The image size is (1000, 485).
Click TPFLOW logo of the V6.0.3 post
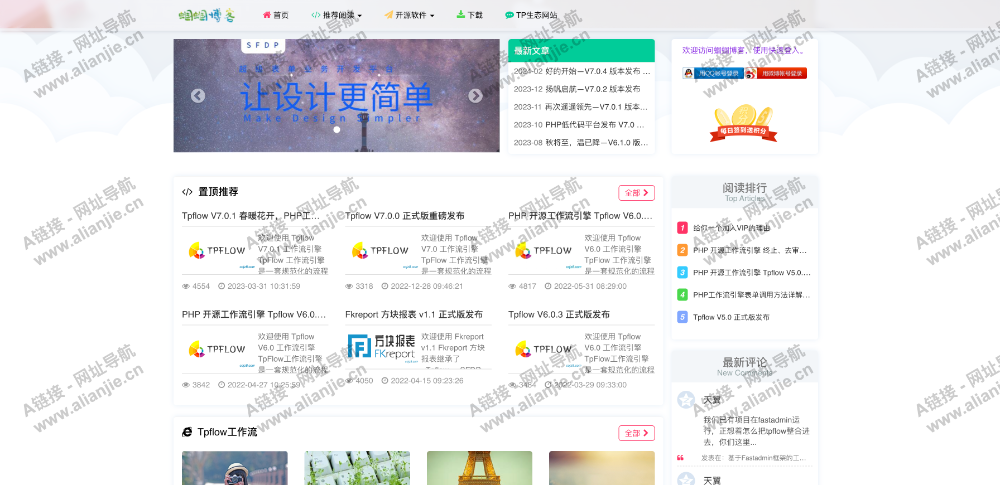tap(544, 350)
